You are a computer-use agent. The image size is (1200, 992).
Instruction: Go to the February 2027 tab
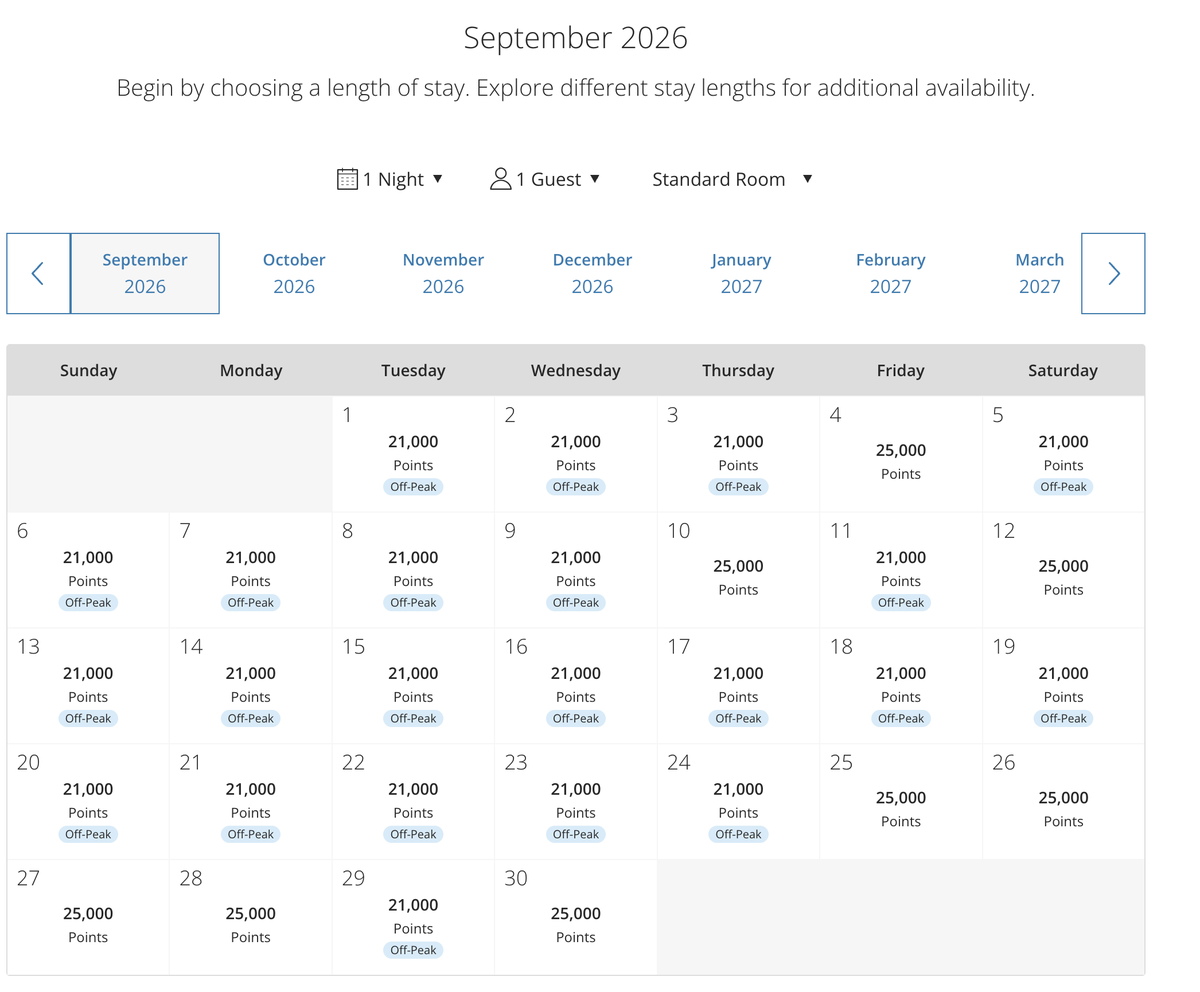click(x=890, y=273)
